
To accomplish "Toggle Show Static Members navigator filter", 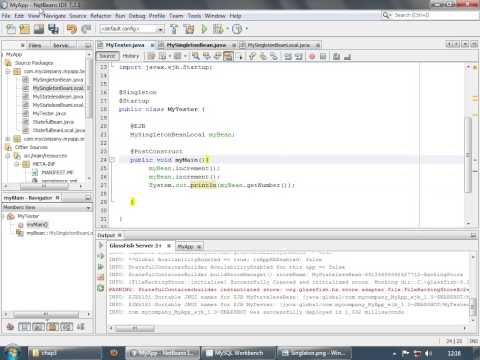I will pos(39,327).
